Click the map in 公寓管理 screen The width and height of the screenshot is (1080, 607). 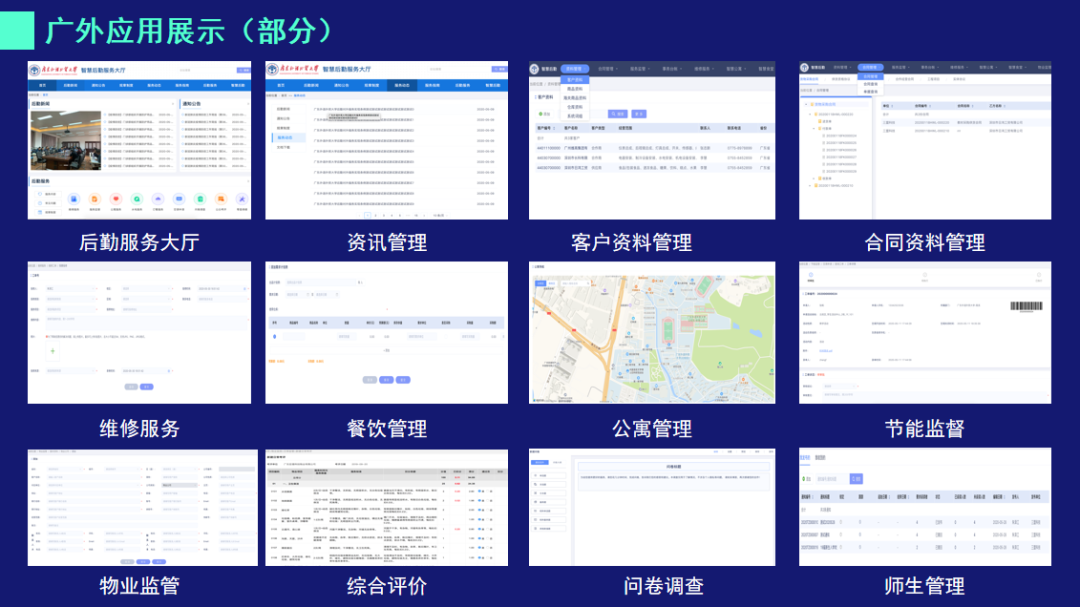click(x=651, y=340)
